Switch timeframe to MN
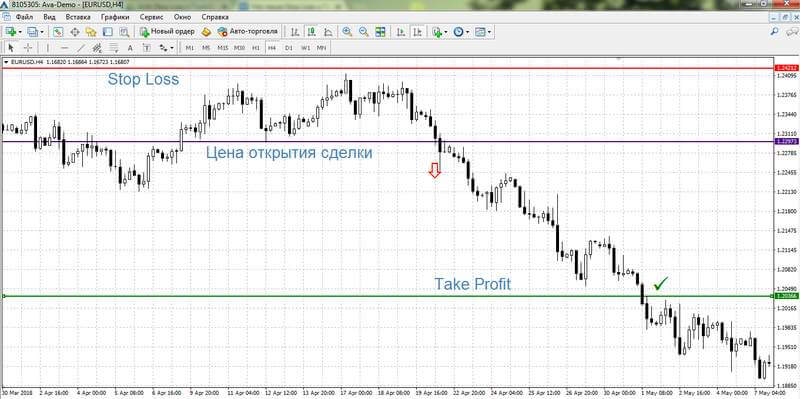The width and height of the screenshot is (800, 399). click(321, 48)
